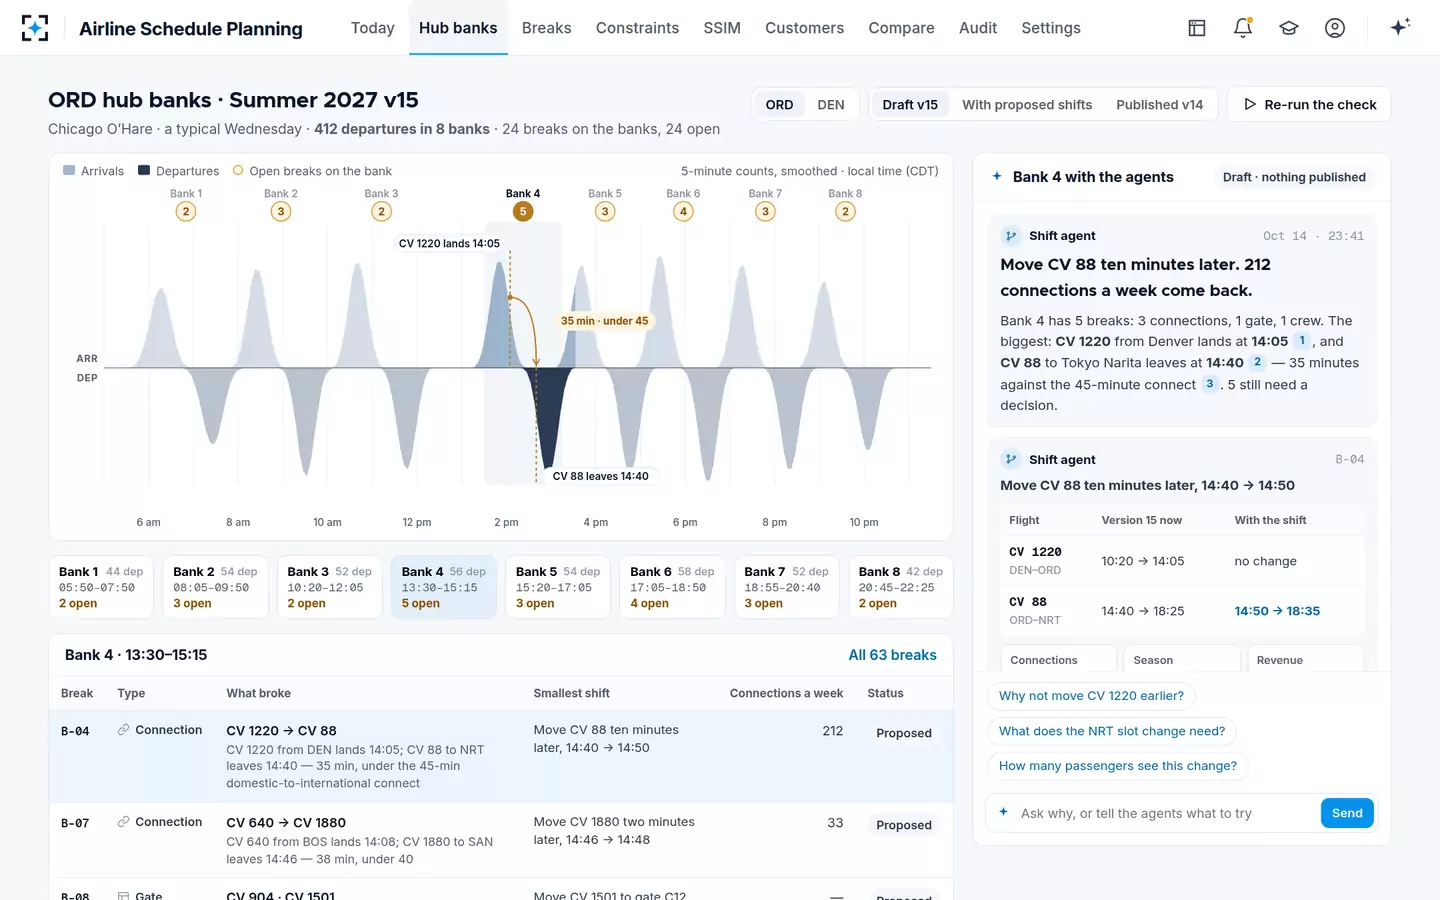The width and height of the screenshot is (1440, 900).
Task: Ask How many passengers see this change
Action: (1118, 766)
